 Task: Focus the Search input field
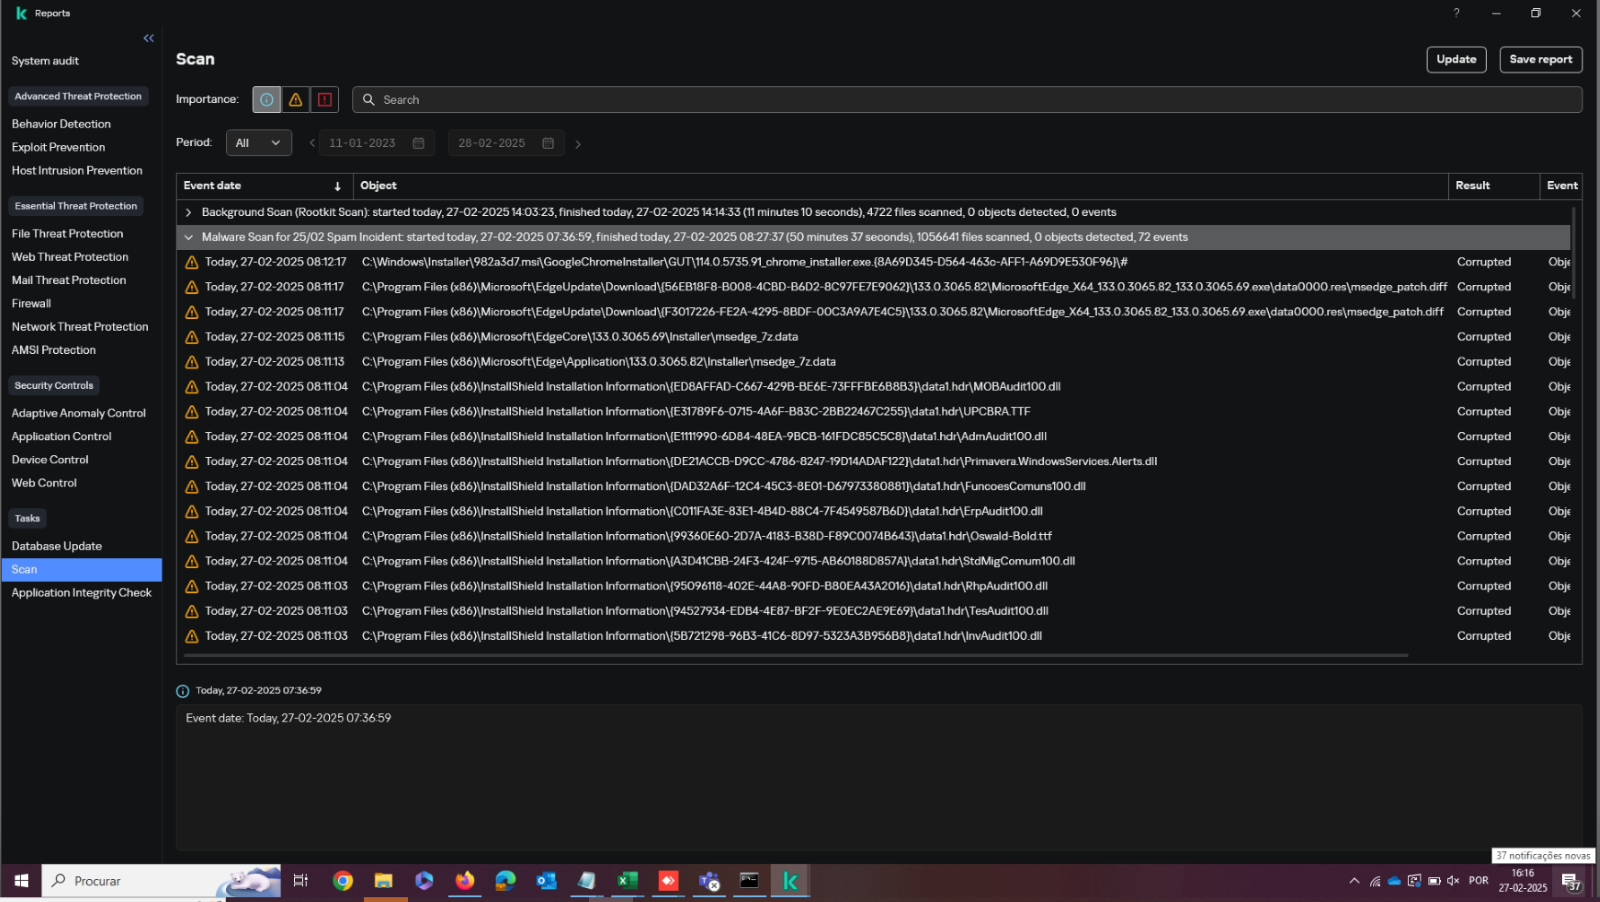pyautogui.click(x=967, y=100)
